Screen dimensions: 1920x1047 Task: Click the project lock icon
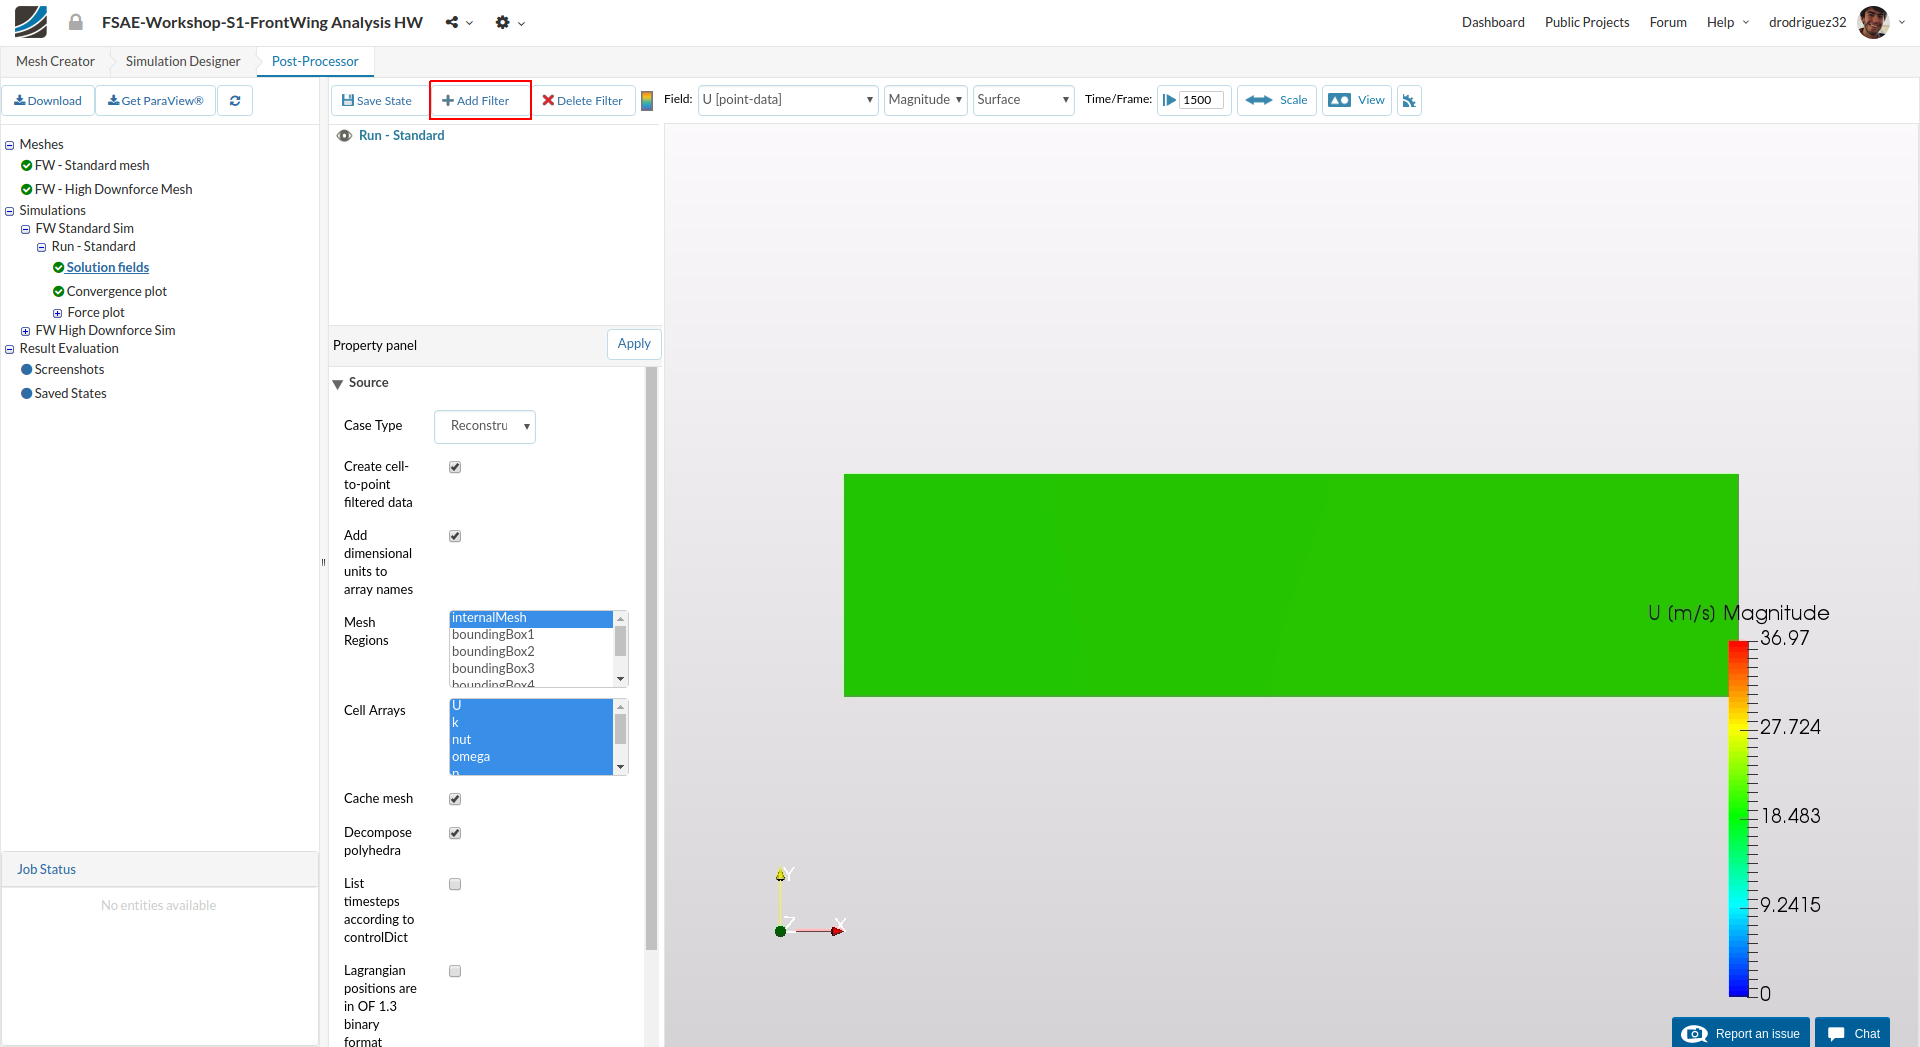pos(75,22)
